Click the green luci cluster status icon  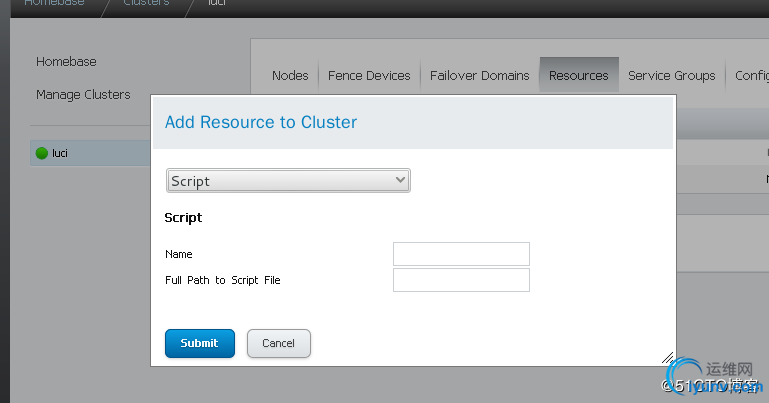42,153
